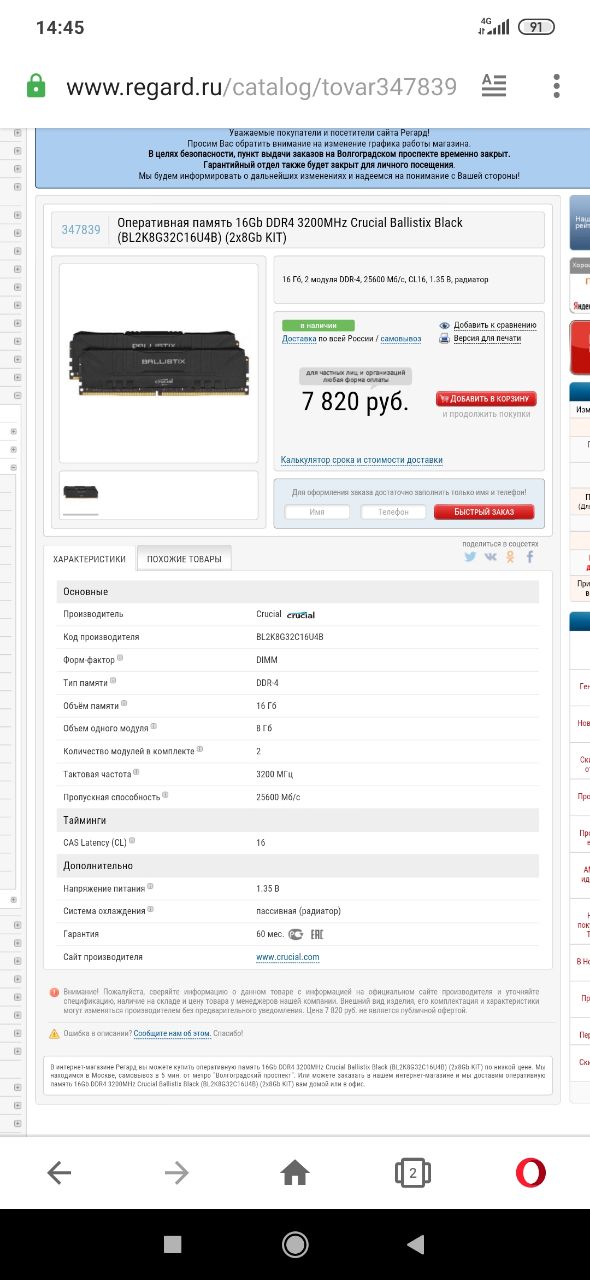This screenshot has height=1280, width=590.
Task: Tap Android back triangle button
Action: (x=416, y=1244)
